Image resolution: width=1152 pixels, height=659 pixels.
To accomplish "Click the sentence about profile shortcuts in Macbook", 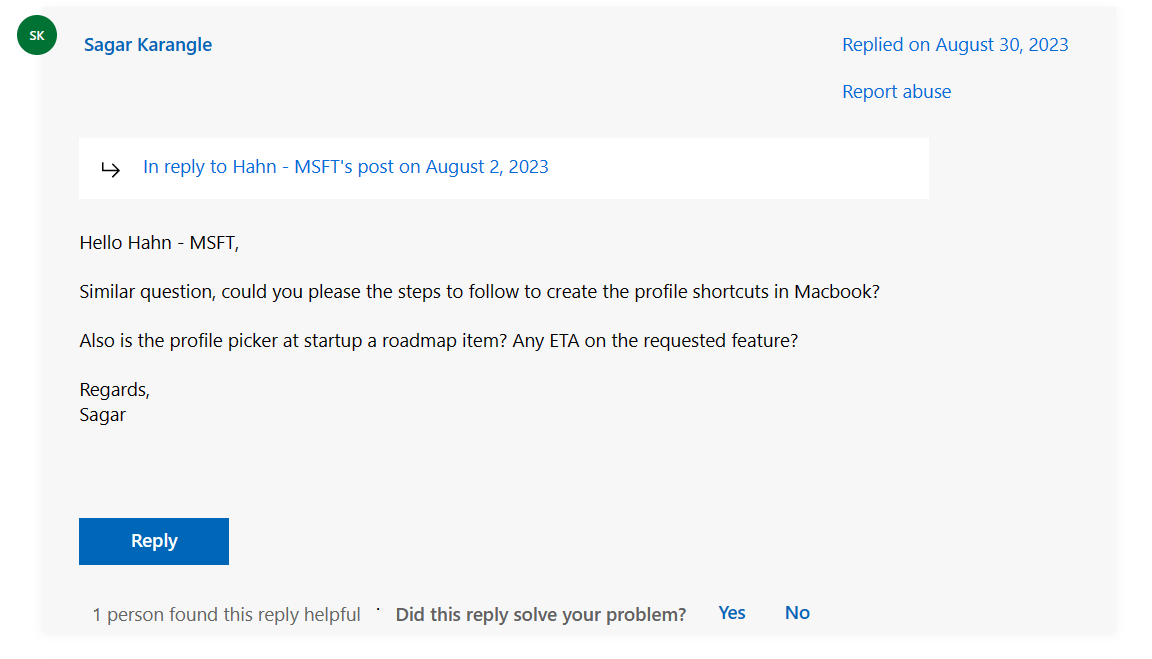I will [x=478, y=292].
